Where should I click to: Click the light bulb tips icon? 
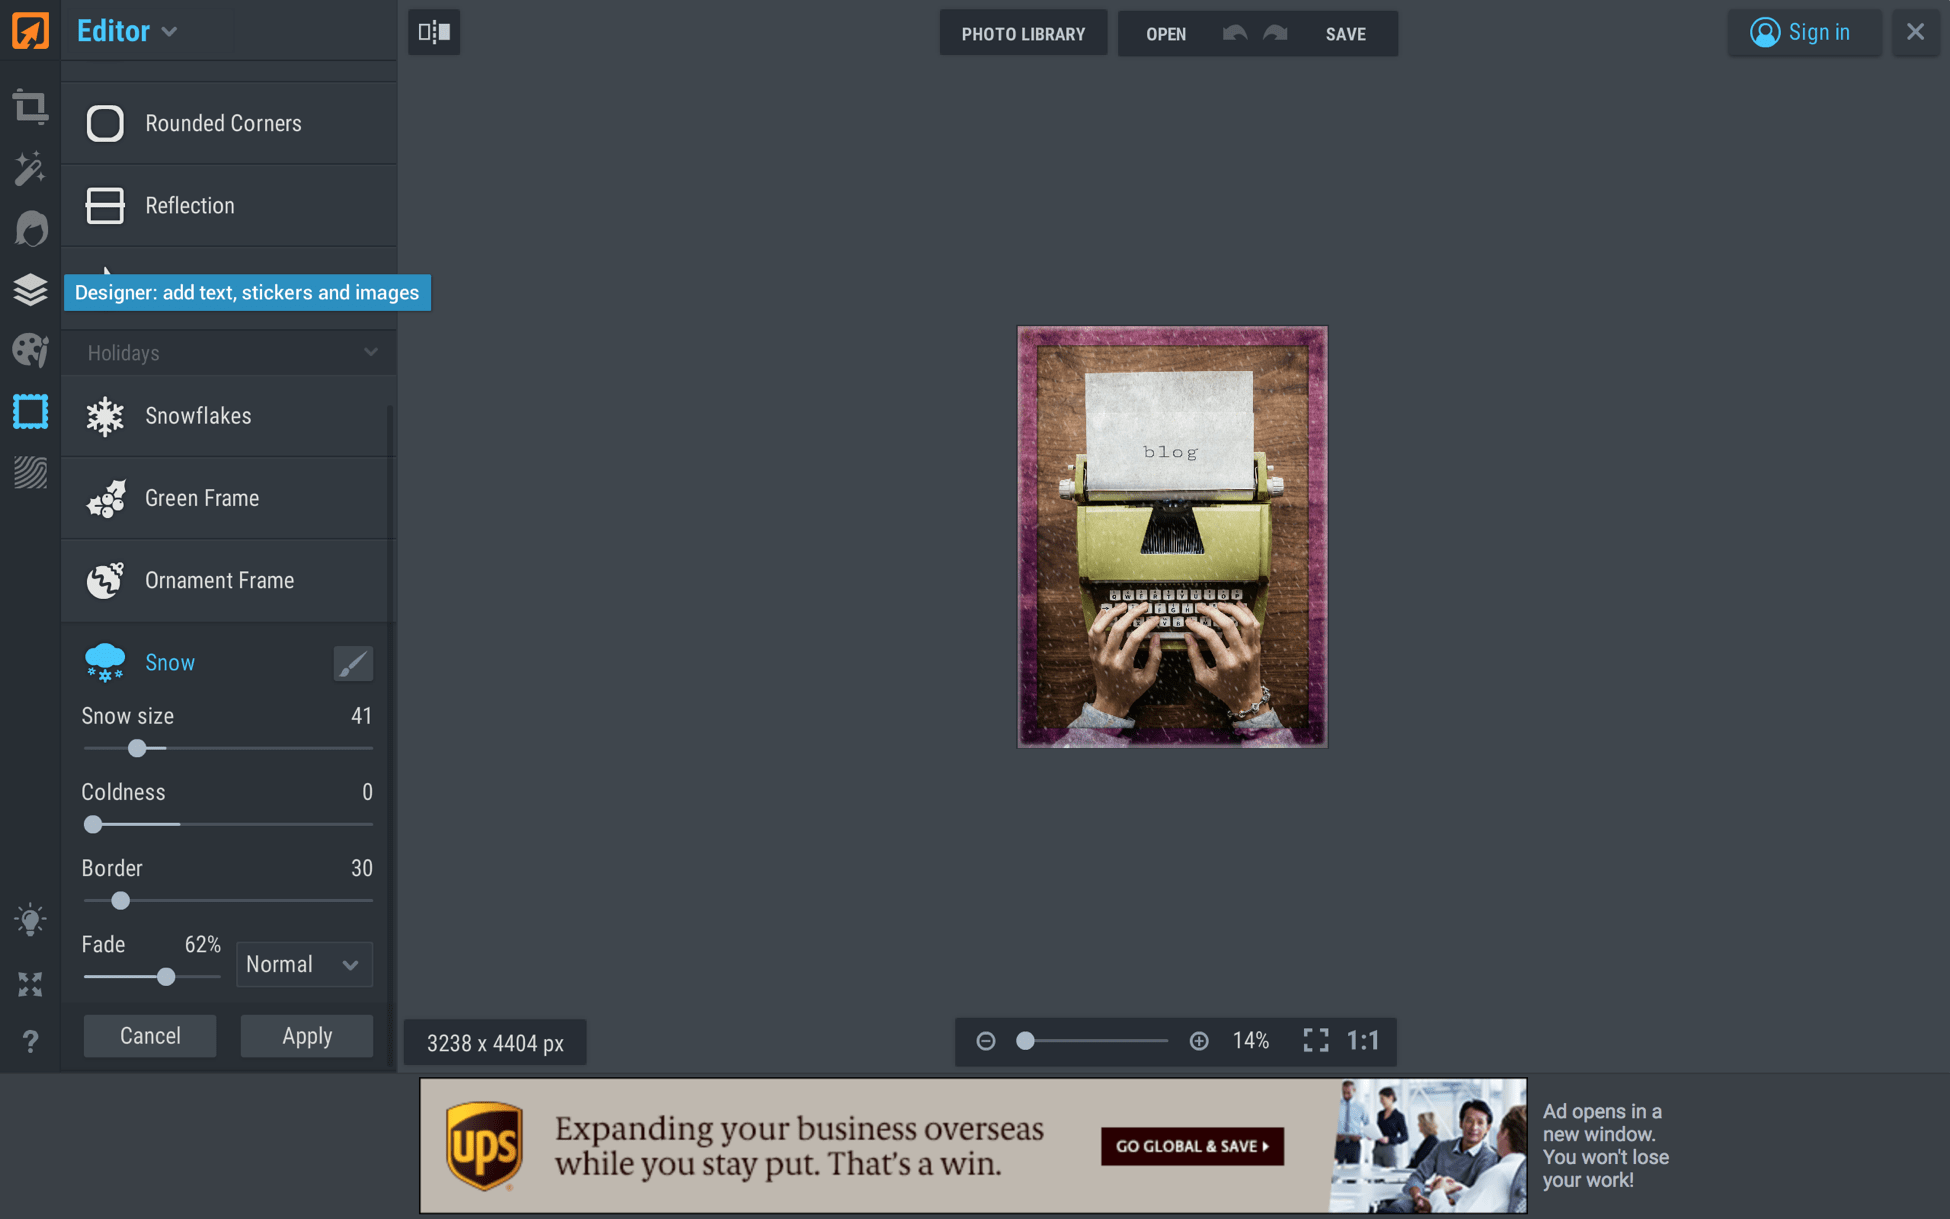[x=30, y=919]
